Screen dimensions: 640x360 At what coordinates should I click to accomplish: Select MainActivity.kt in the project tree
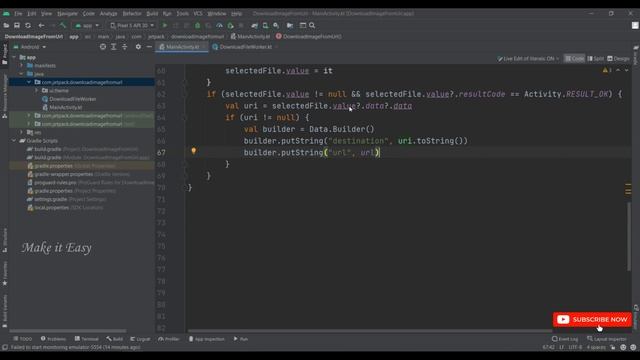[x=62, y=107]
